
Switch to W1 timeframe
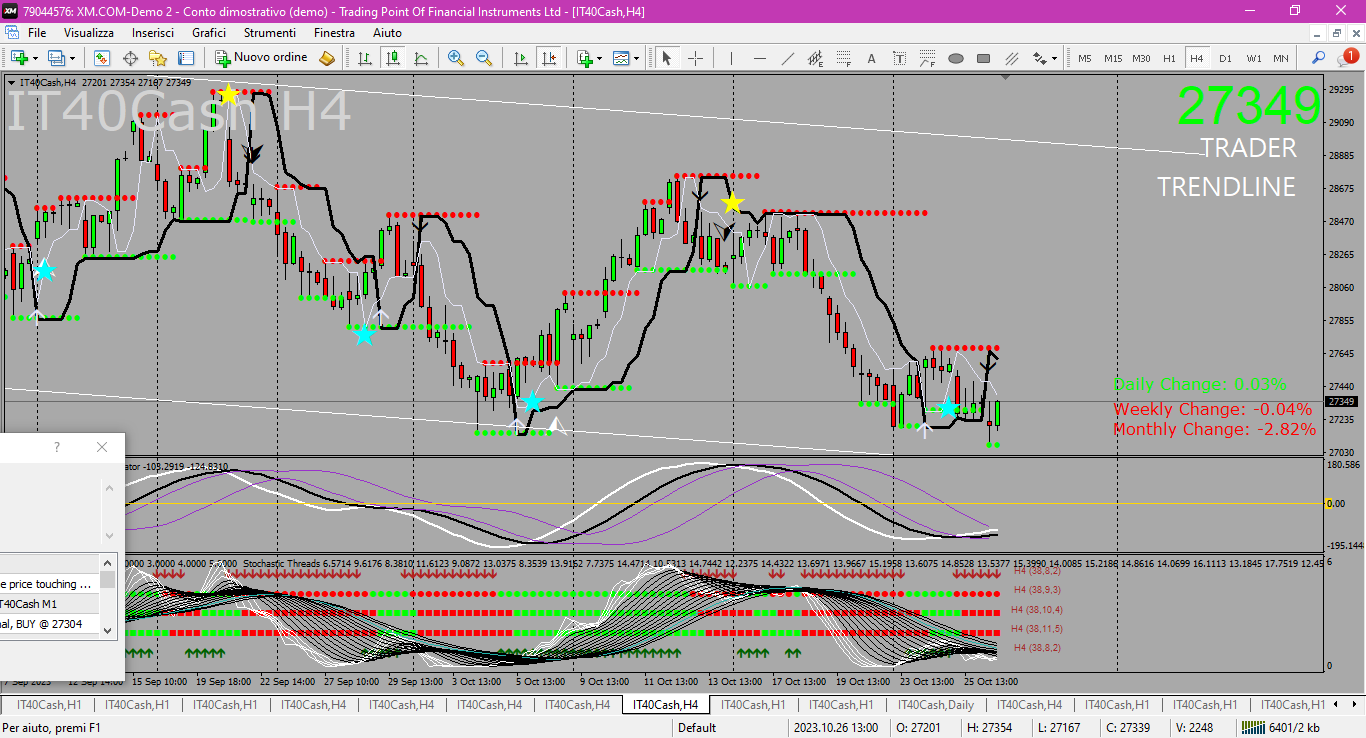tap(1253, 58)
